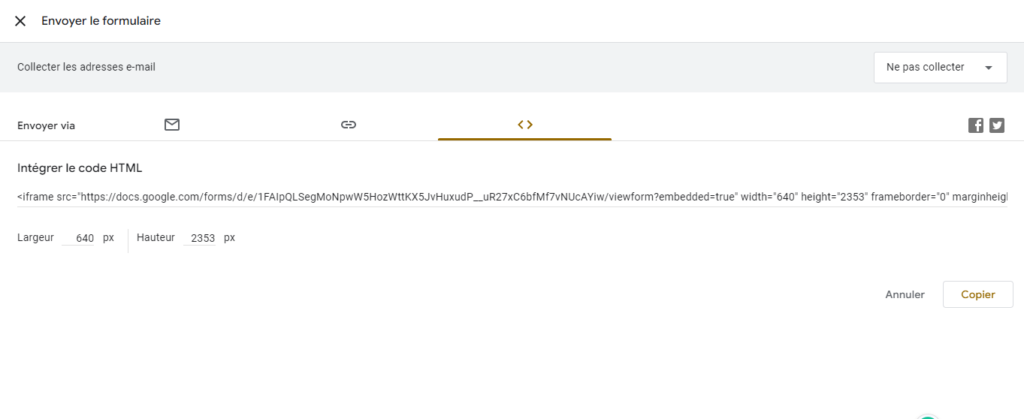Image resolution: width=1024 pixels, height=419 pixels.
Task: Click the Intégrer le code HTML heading
Action: tap(80, 168)
